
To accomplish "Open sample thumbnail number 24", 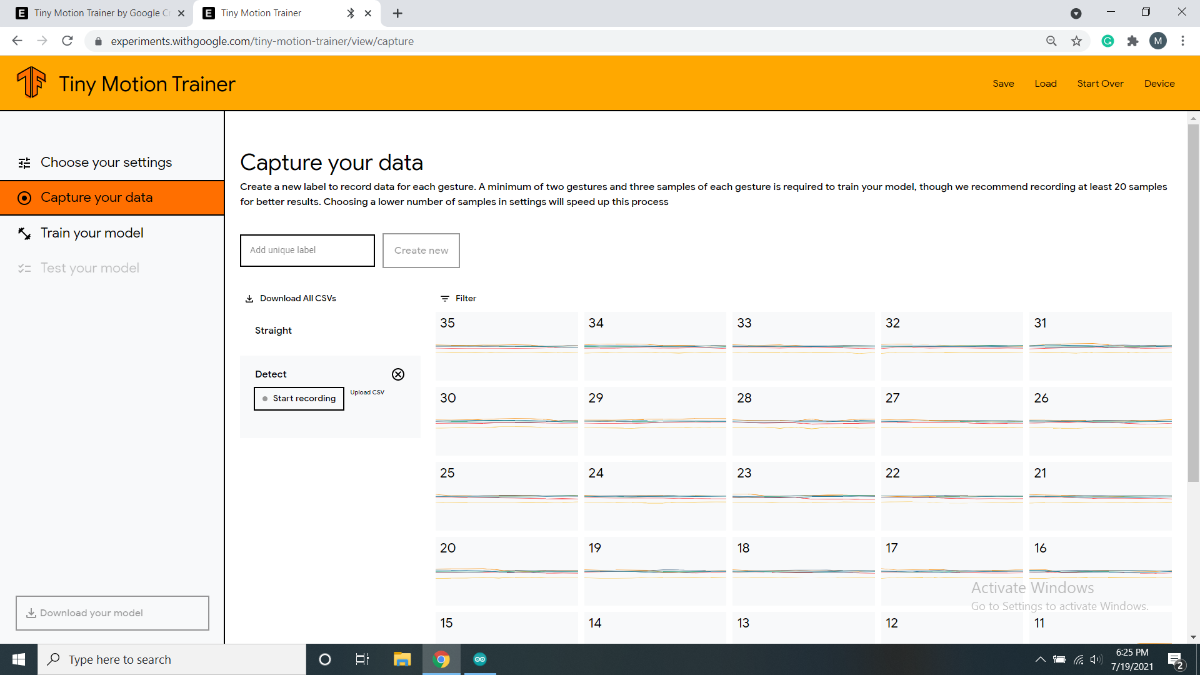I will click(x=655, y=496).
